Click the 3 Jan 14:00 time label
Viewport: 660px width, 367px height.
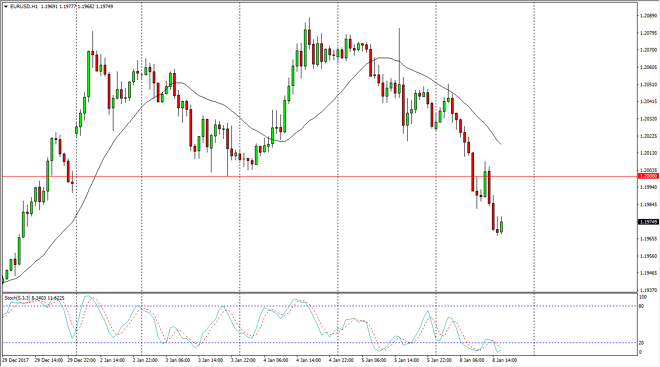tap(210, 360)
